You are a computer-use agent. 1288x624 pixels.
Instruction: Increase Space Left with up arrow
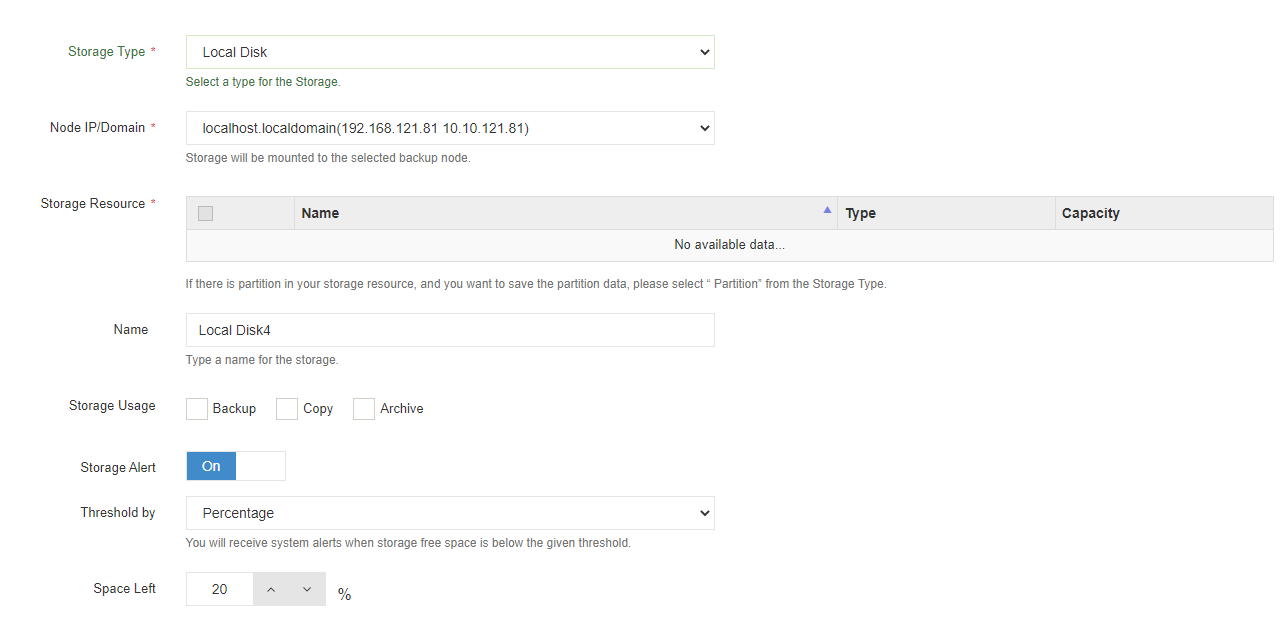click(x=271, y=589)
